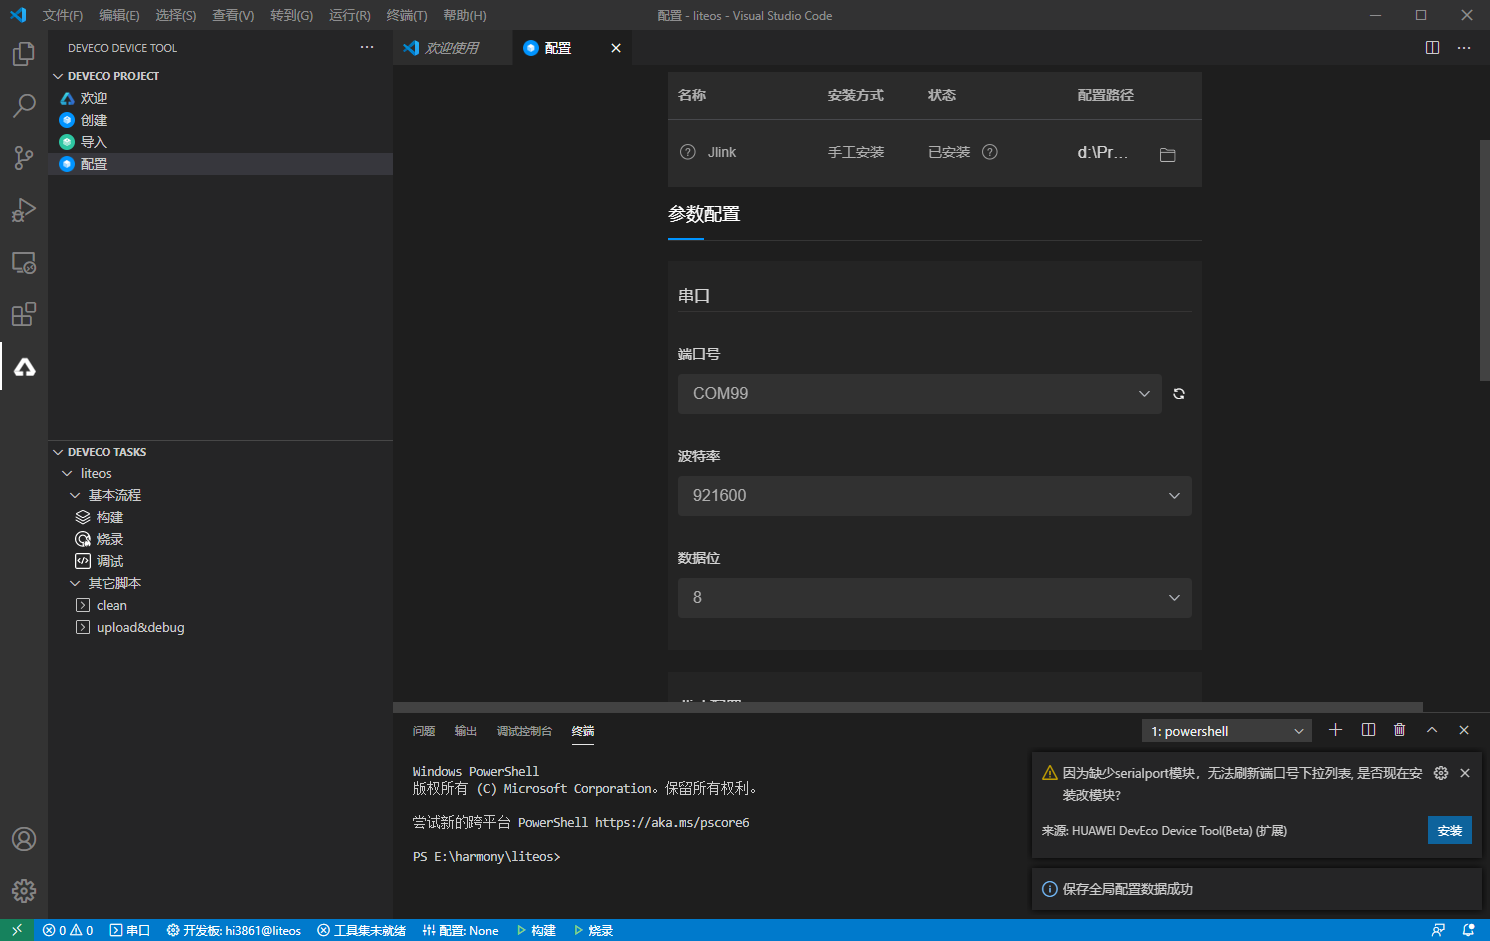Open Remote Explorer view
Viewport: 1490px width, 941px height.
24,262
